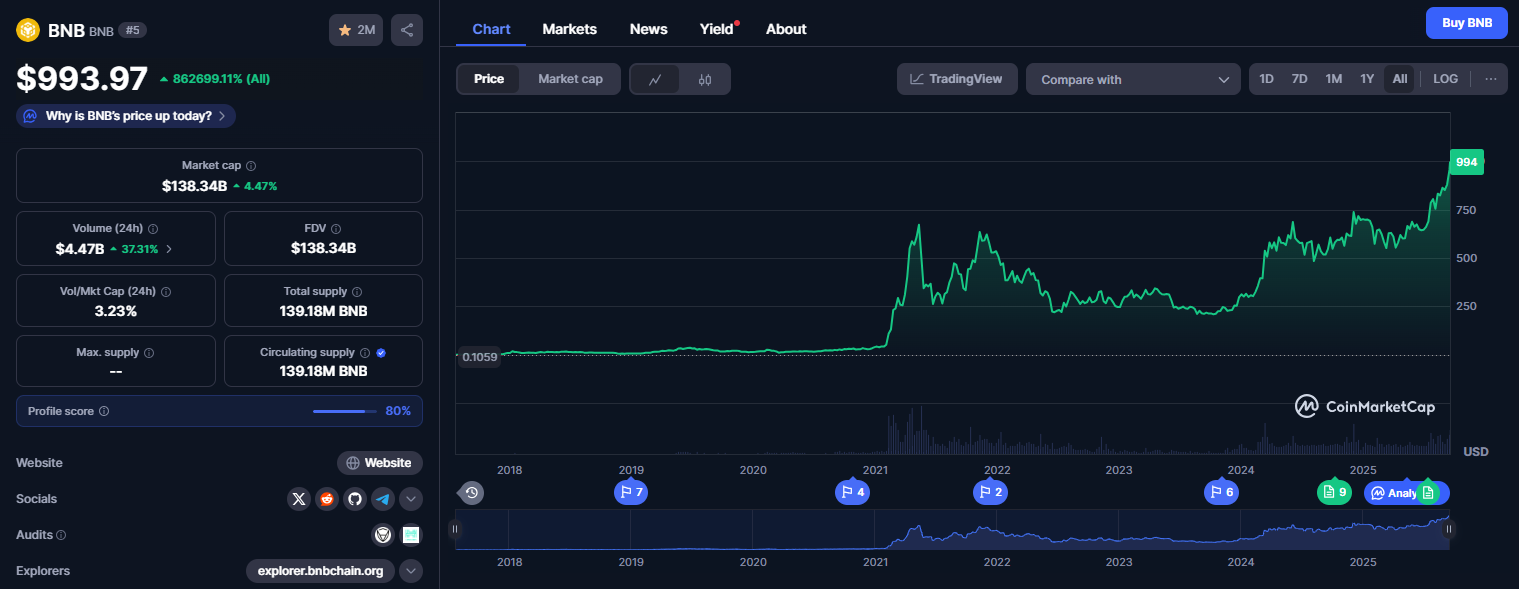The height and width of the screenshot is (589, 1519).
Task: Open the second audit provider teal icon
Action: (x=411, y=535)
